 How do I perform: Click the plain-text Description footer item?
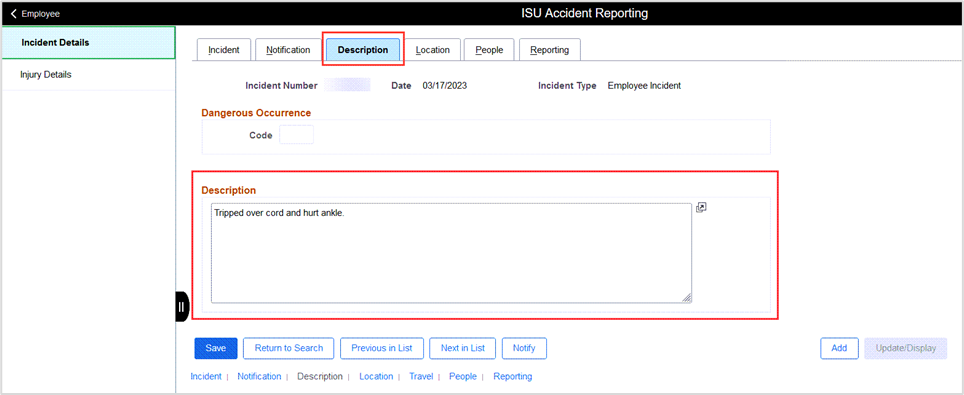[320, 376]
